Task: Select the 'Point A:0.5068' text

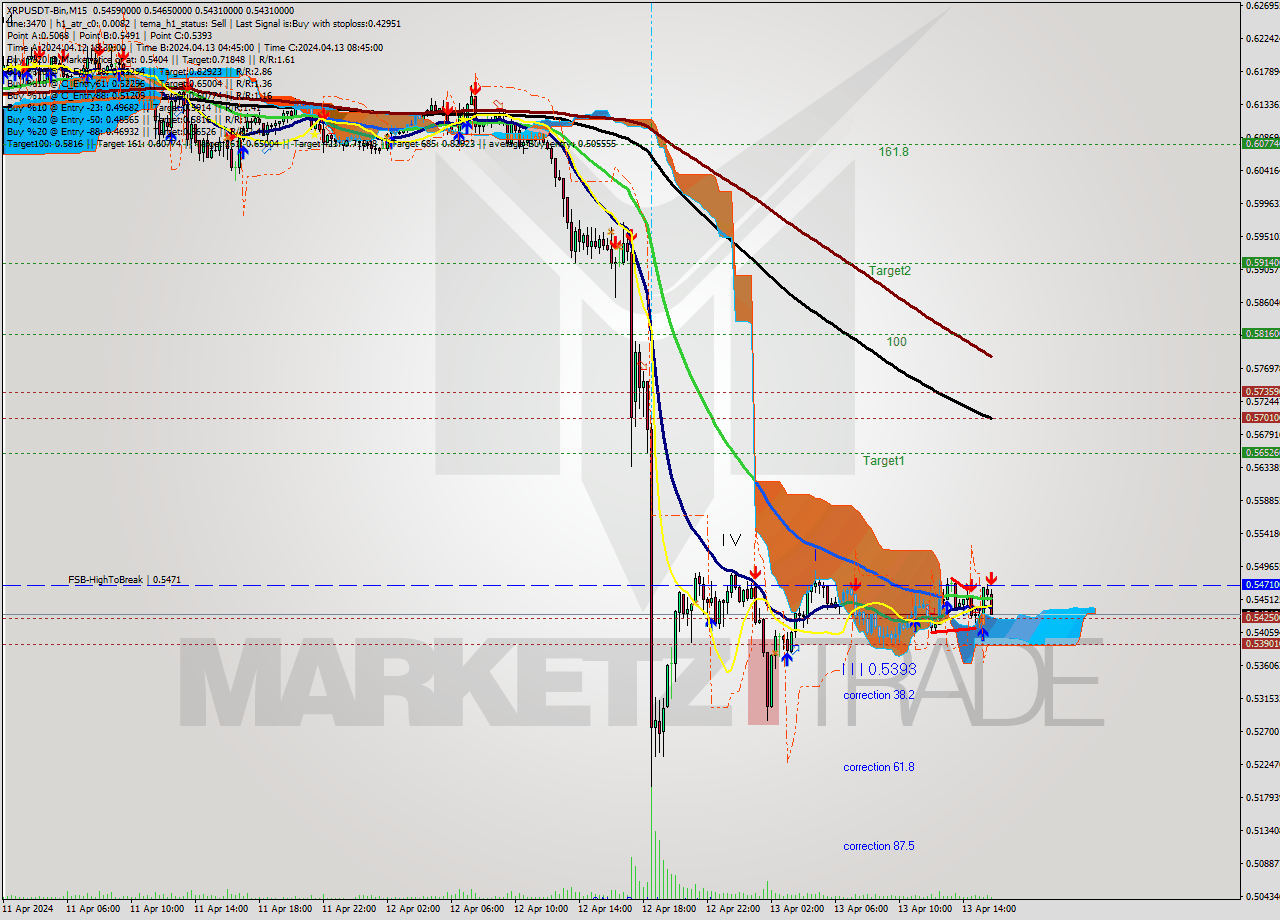Action: [x=38, y=35]
